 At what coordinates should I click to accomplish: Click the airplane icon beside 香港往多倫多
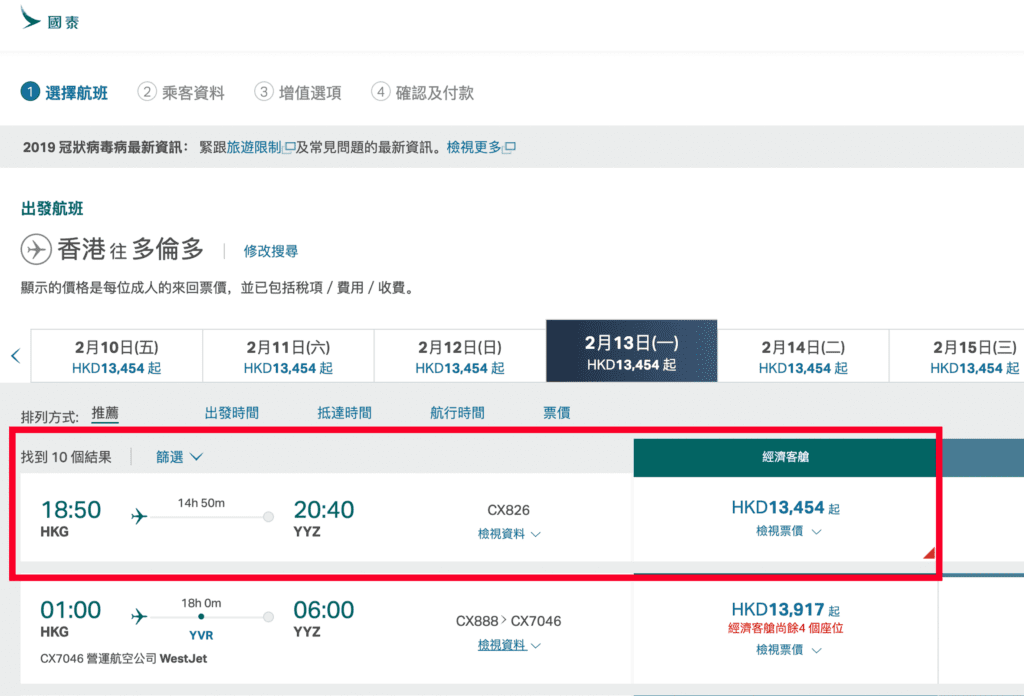36,249
